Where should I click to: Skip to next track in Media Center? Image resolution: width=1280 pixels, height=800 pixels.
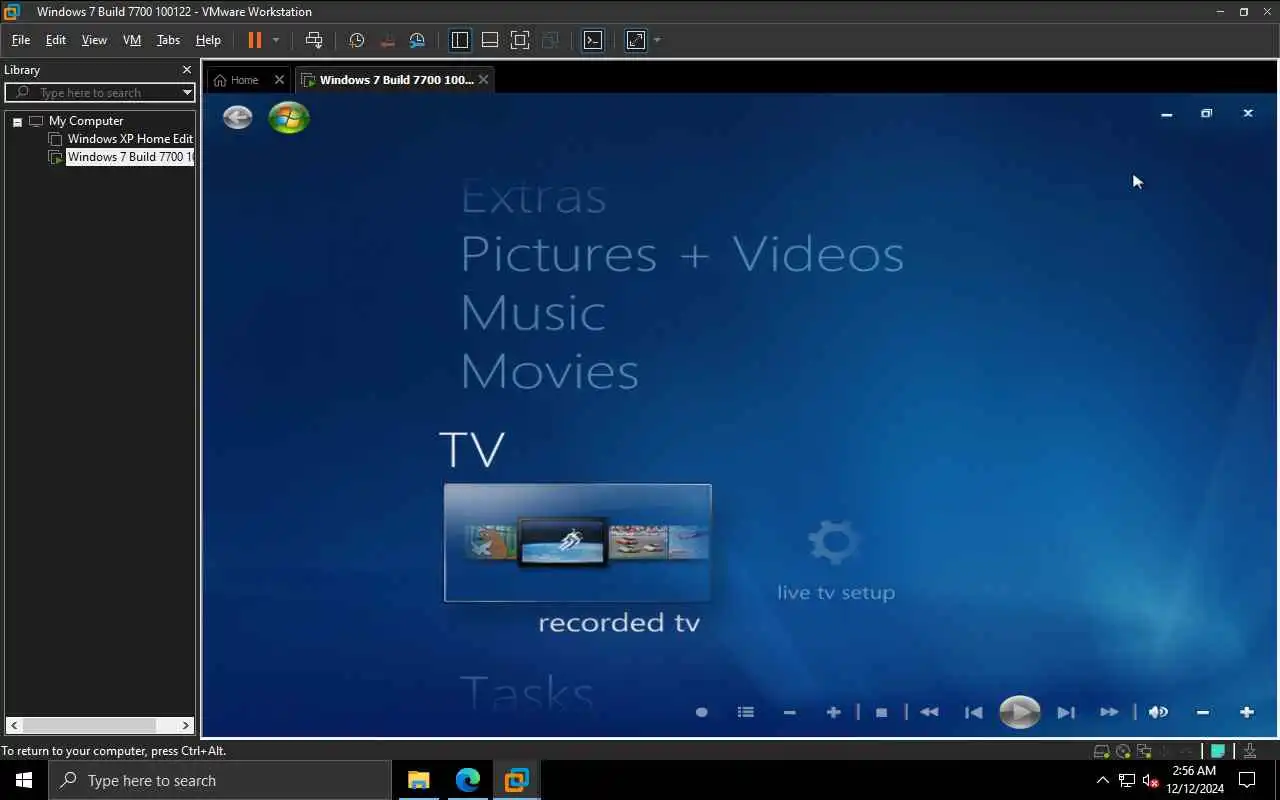click(x=1066, y=712)
